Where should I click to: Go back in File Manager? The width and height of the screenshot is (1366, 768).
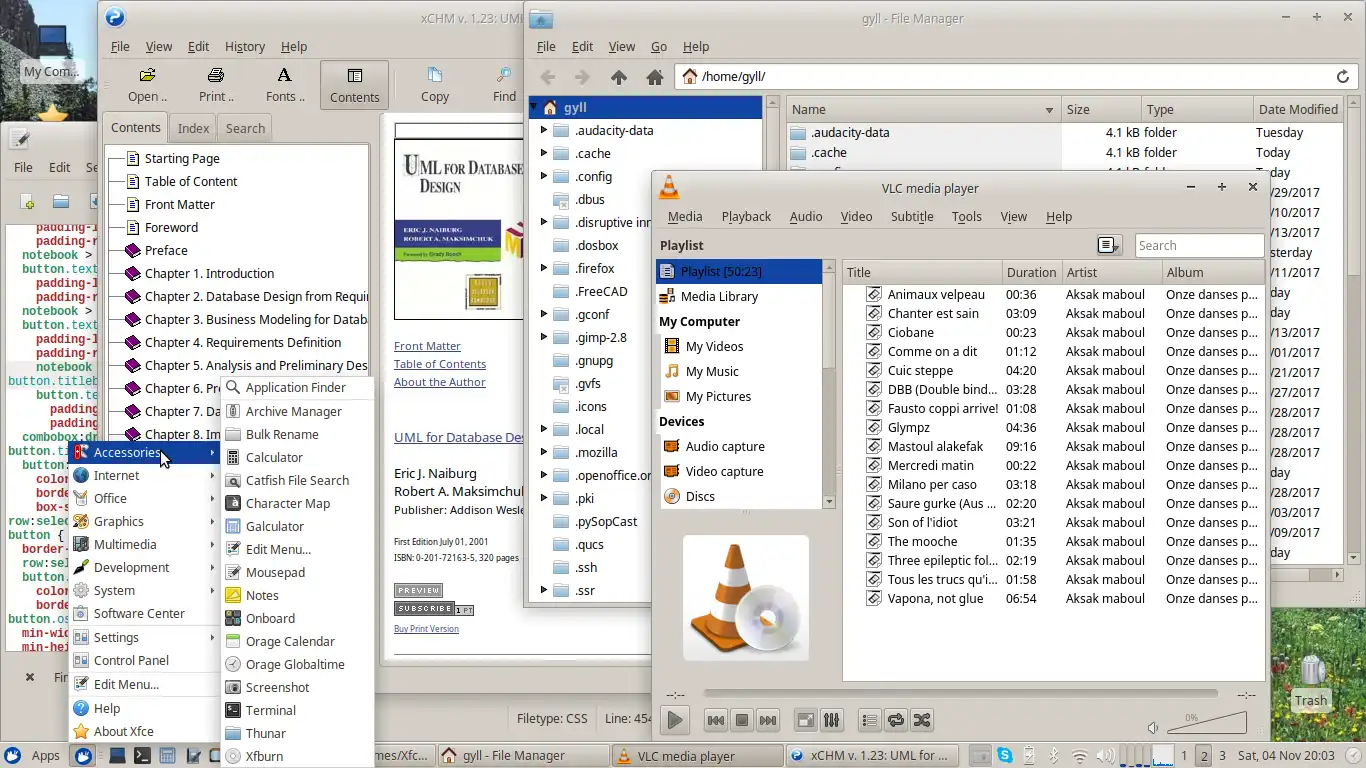click(x=547, y=77)
